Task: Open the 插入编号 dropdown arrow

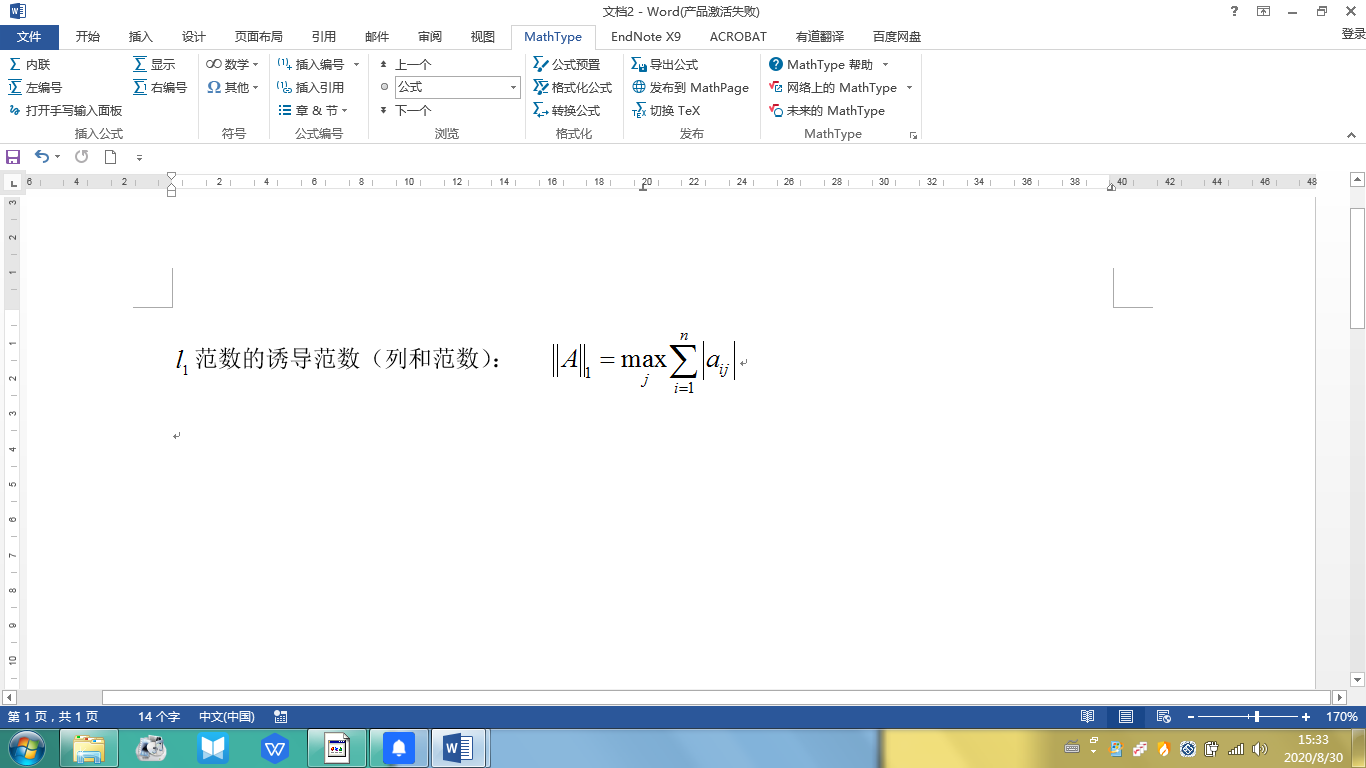Action: [x=357, y=64]
